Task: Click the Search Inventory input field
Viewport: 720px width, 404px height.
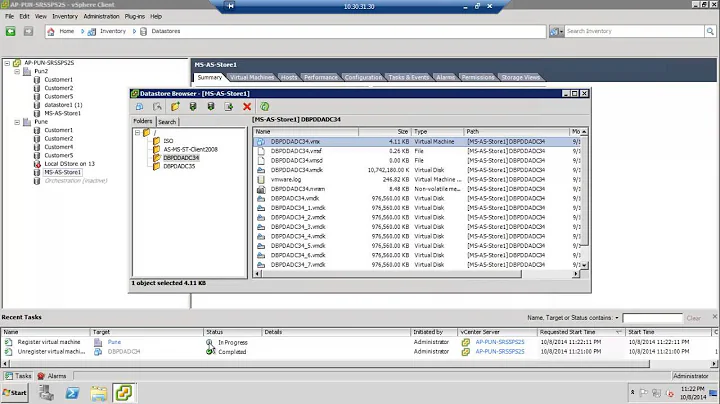Action: (635, 31)
